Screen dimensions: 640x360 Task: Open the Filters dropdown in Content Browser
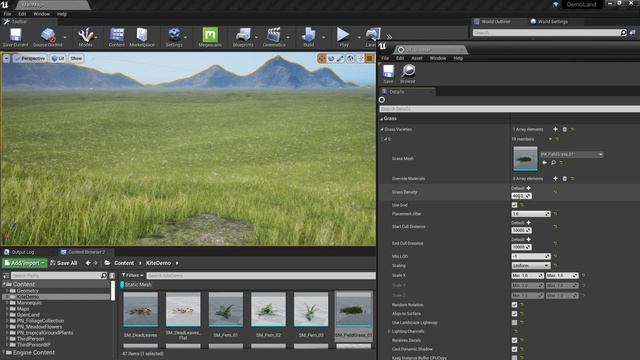133,276
